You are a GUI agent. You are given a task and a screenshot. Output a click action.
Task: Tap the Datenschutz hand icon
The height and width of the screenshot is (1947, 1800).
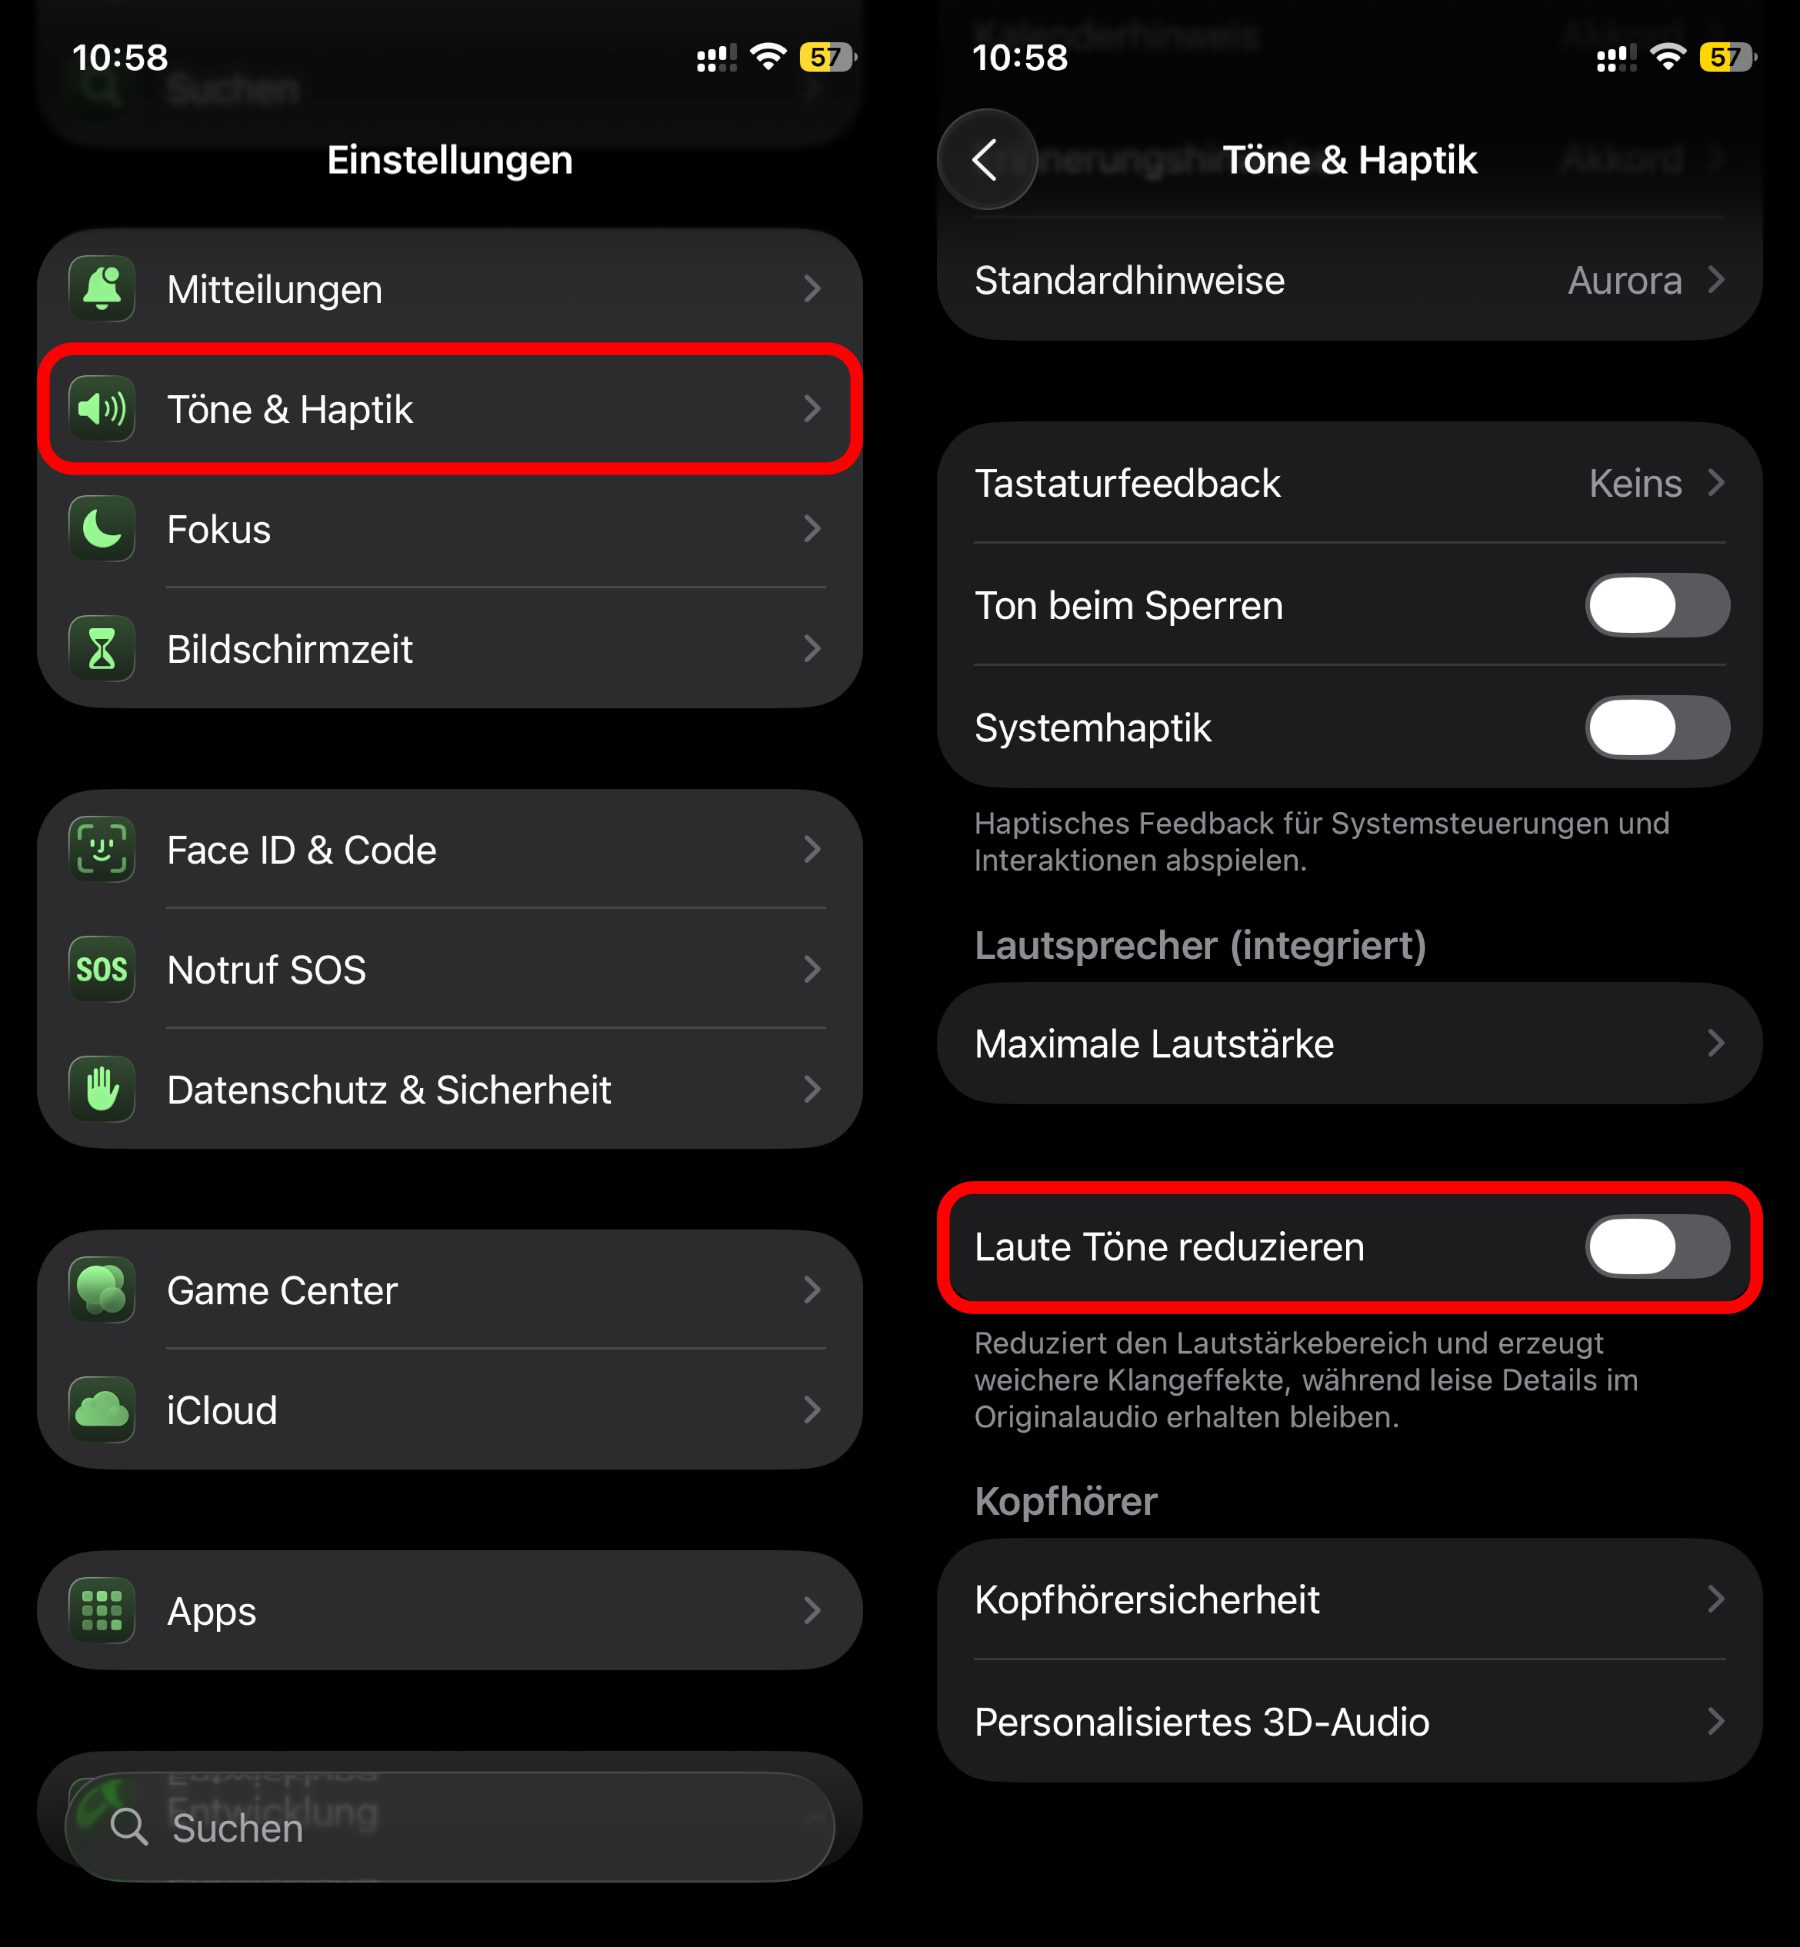click(102, 1090)
